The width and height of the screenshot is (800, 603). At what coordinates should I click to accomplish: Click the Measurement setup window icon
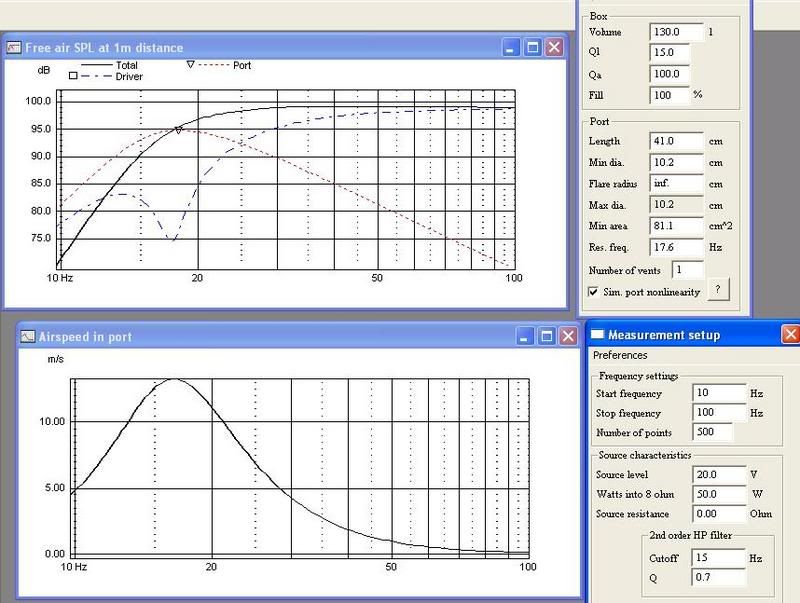coord(597,335)
